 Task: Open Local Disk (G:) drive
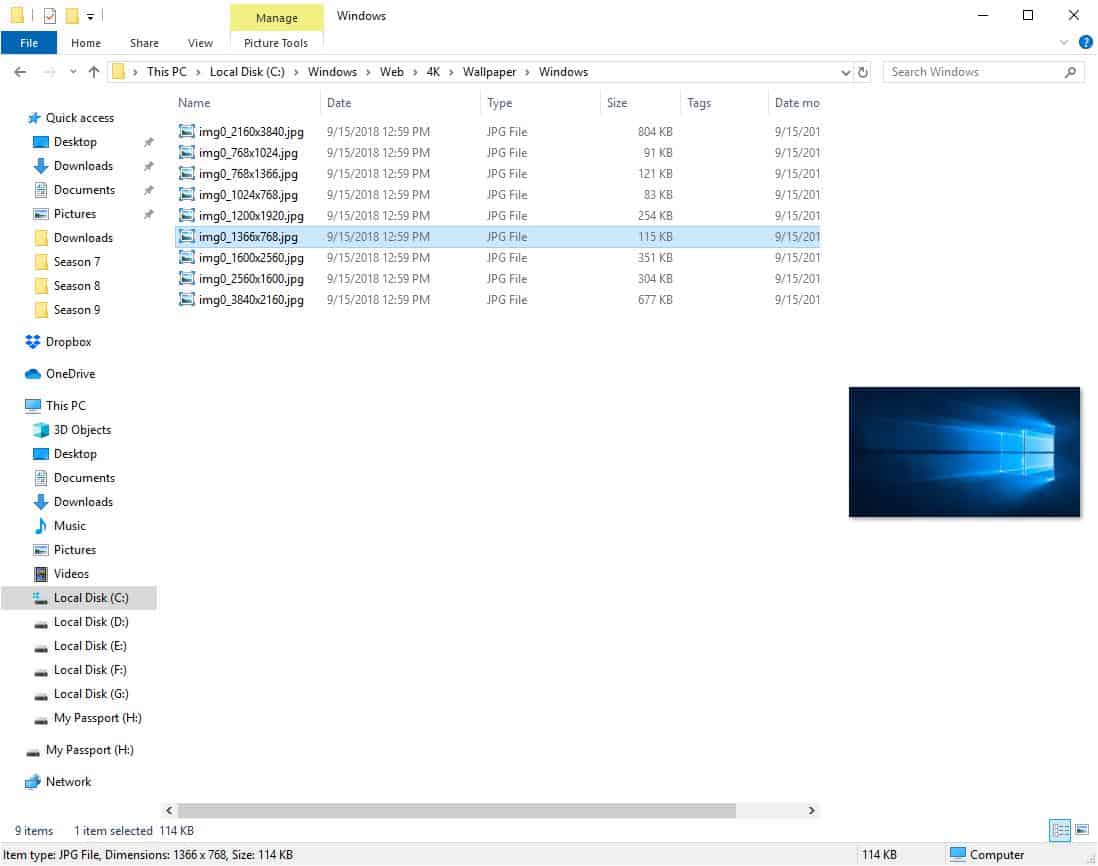click(91, 694)
